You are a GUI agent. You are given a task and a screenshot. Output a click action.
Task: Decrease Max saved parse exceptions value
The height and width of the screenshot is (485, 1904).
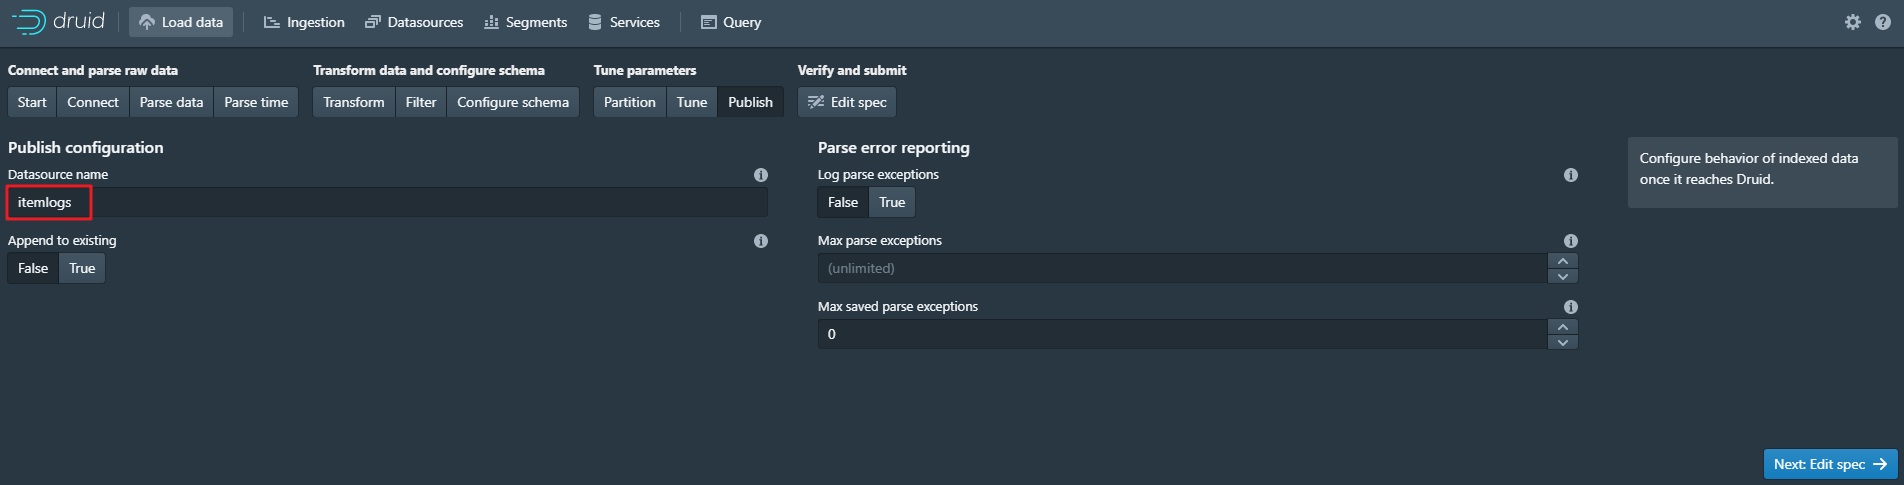click(x=1563, y=342)
